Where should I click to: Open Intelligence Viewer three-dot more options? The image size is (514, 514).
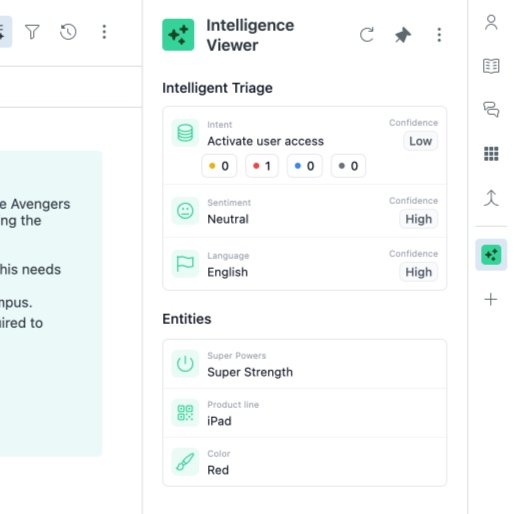[439, 35]
